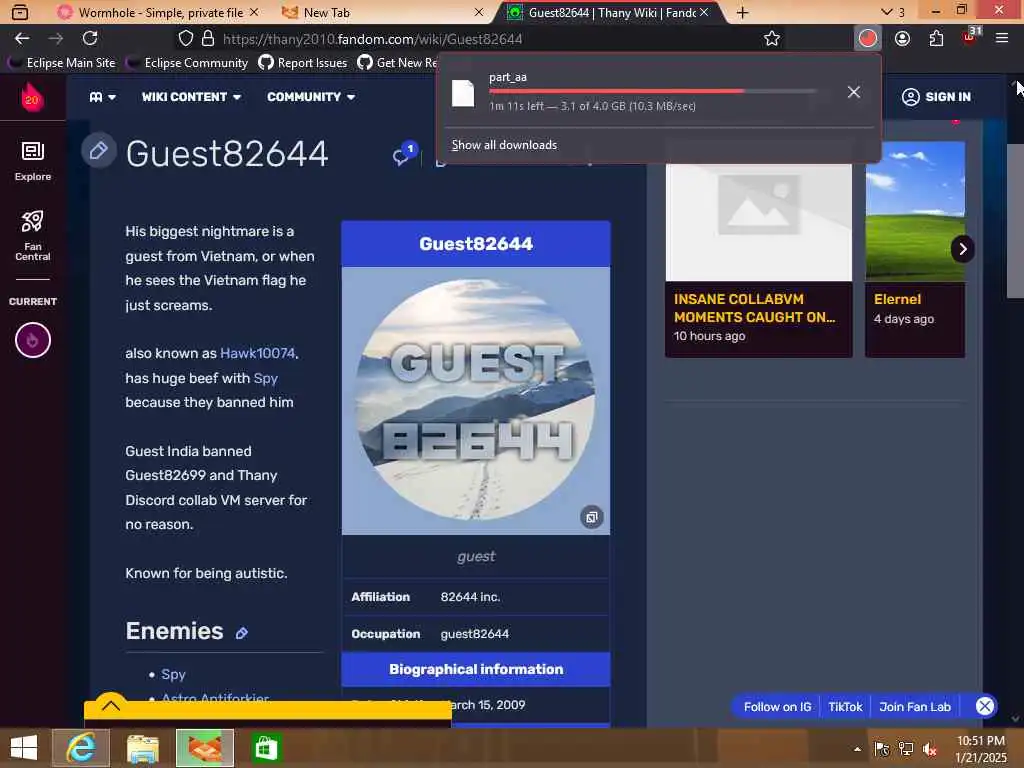Image resolution: width=1024 pixels, height=768 pixels.
Task: Open the Get New Re… bookmark
Action: coord(397,63)
